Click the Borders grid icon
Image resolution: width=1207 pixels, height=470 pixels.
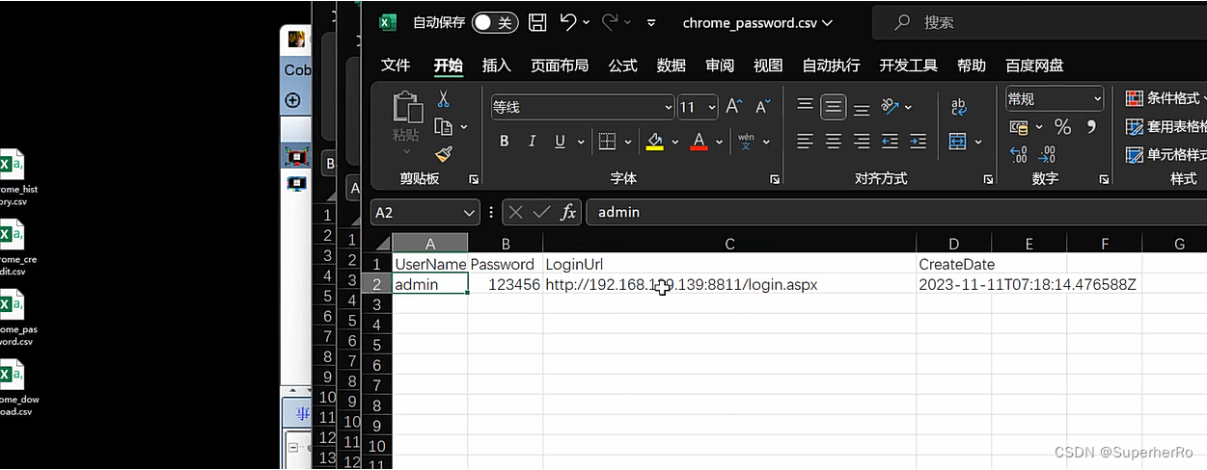click(606, 141)
